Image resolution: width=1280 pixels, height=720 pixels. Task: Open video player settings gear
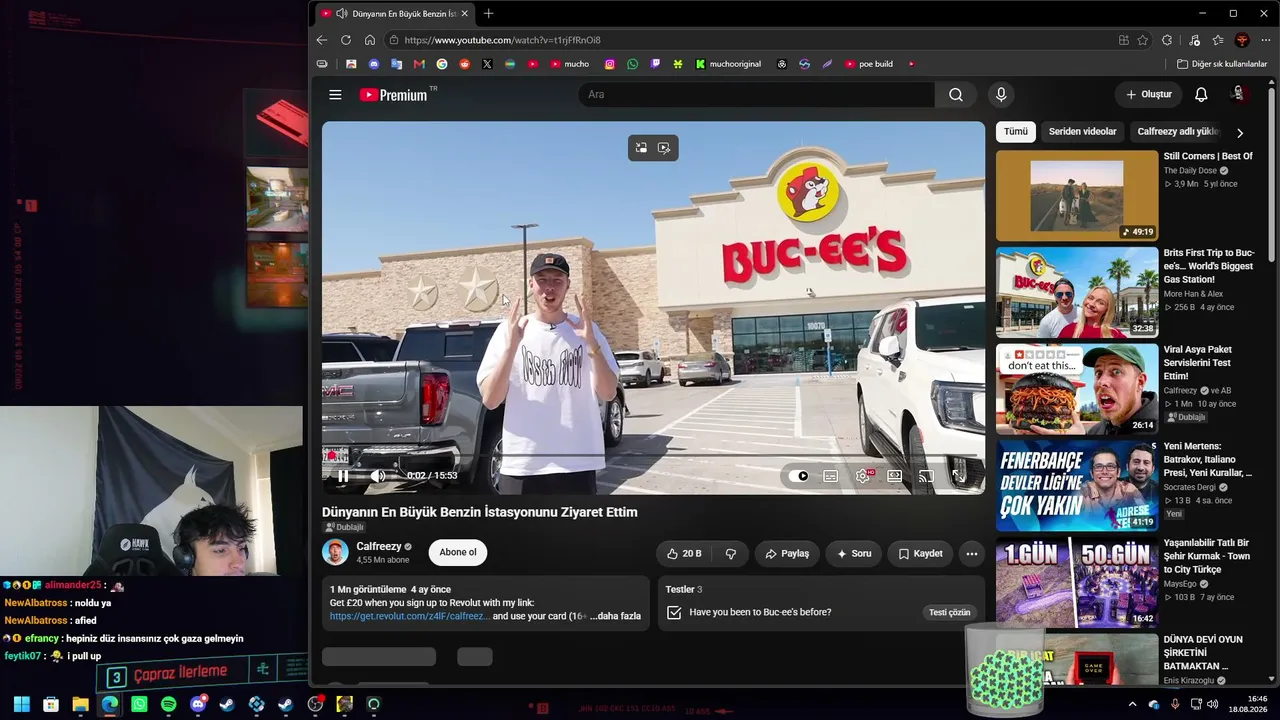(x=862, y=476)
